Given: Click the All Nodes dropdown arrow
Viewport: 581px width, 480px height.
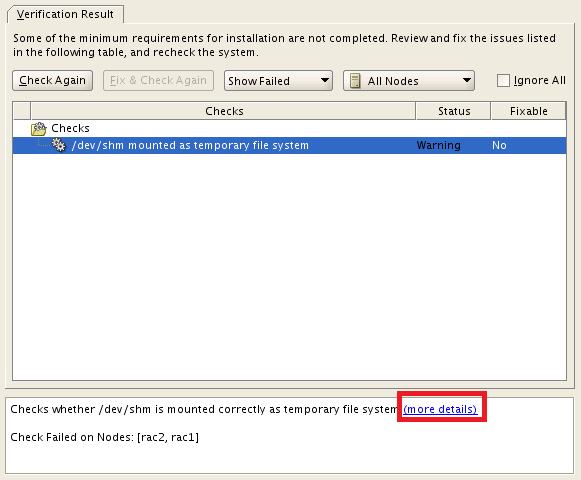Looking at the screenshot, I should click(x=467, y=80).
